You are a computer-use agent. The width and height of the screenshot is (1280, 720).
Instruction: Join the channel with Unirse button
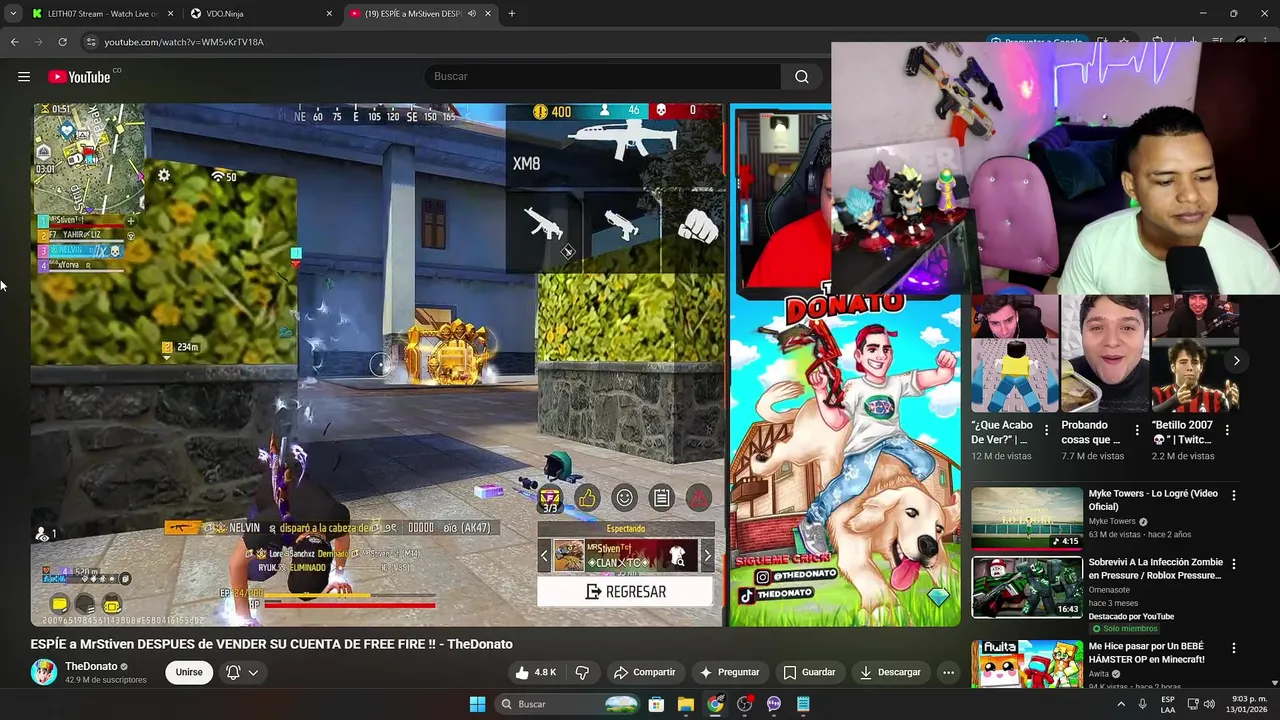click(x=189, y=672)
